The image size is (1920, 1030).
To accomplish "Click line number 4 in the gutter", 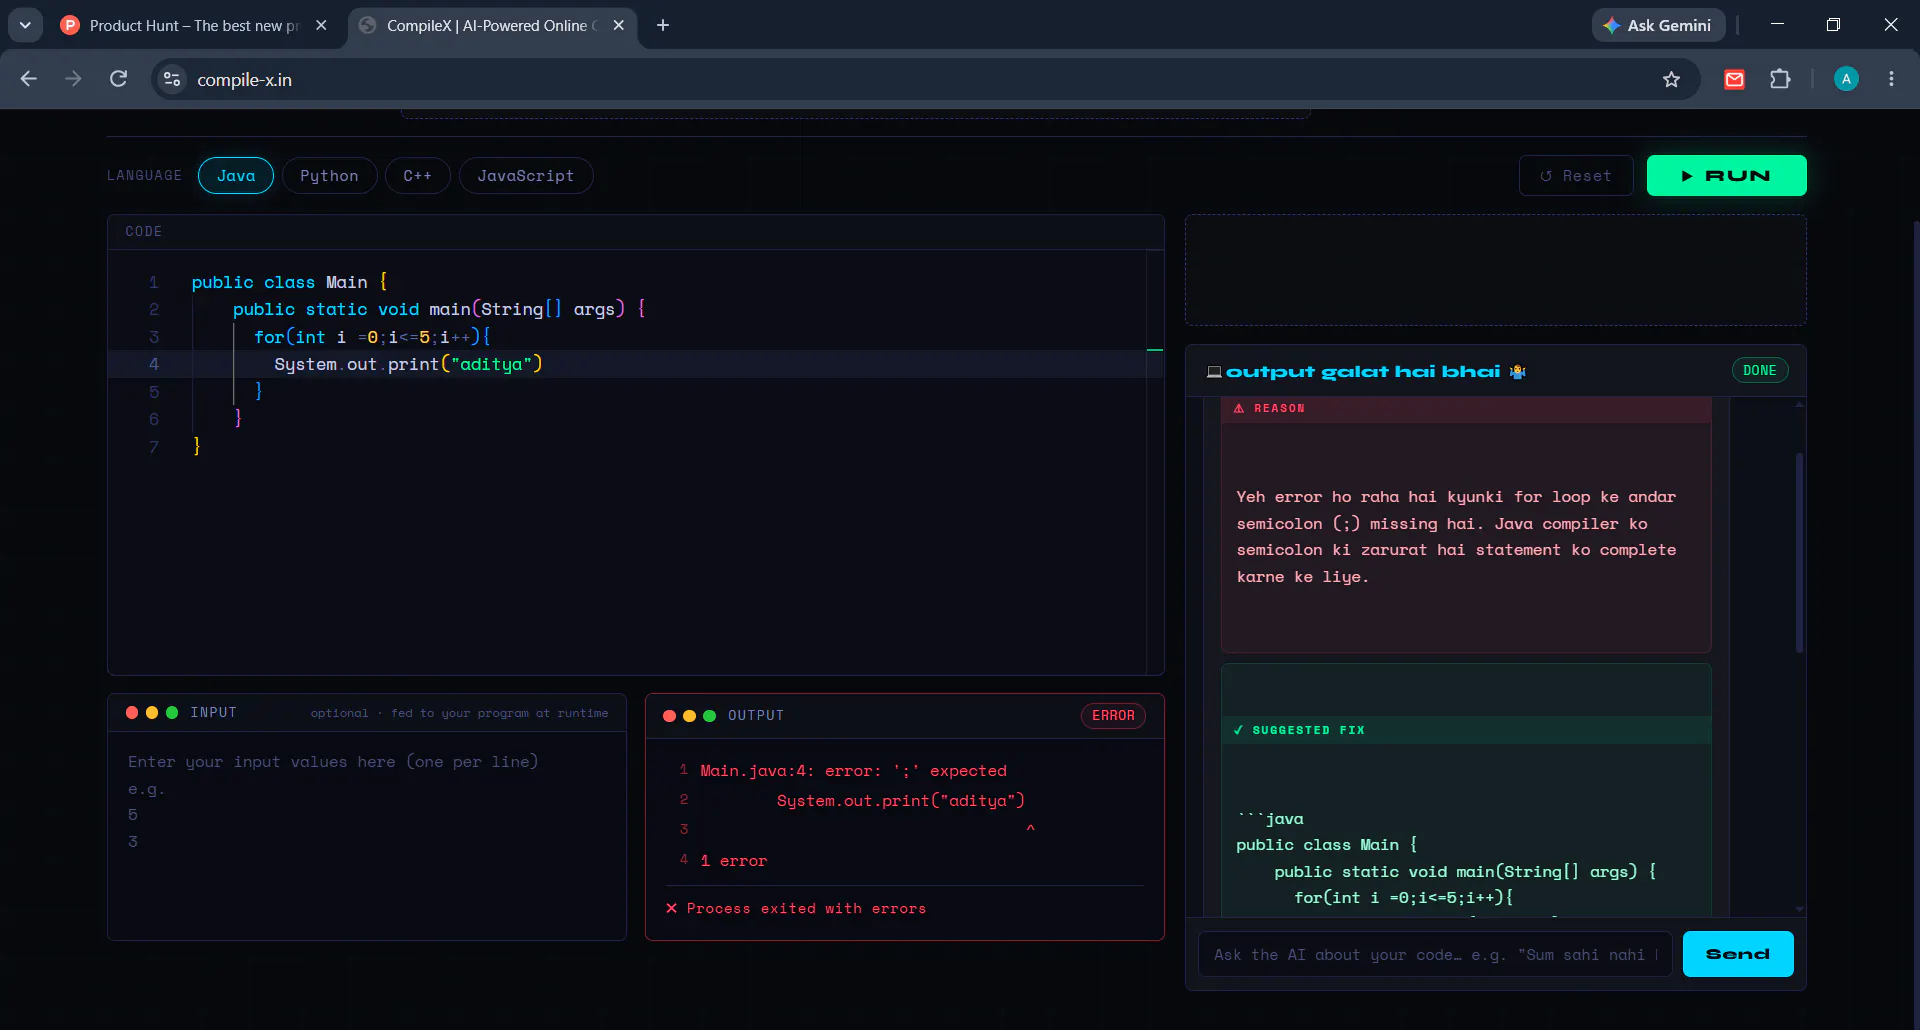I will click(154, 364).
